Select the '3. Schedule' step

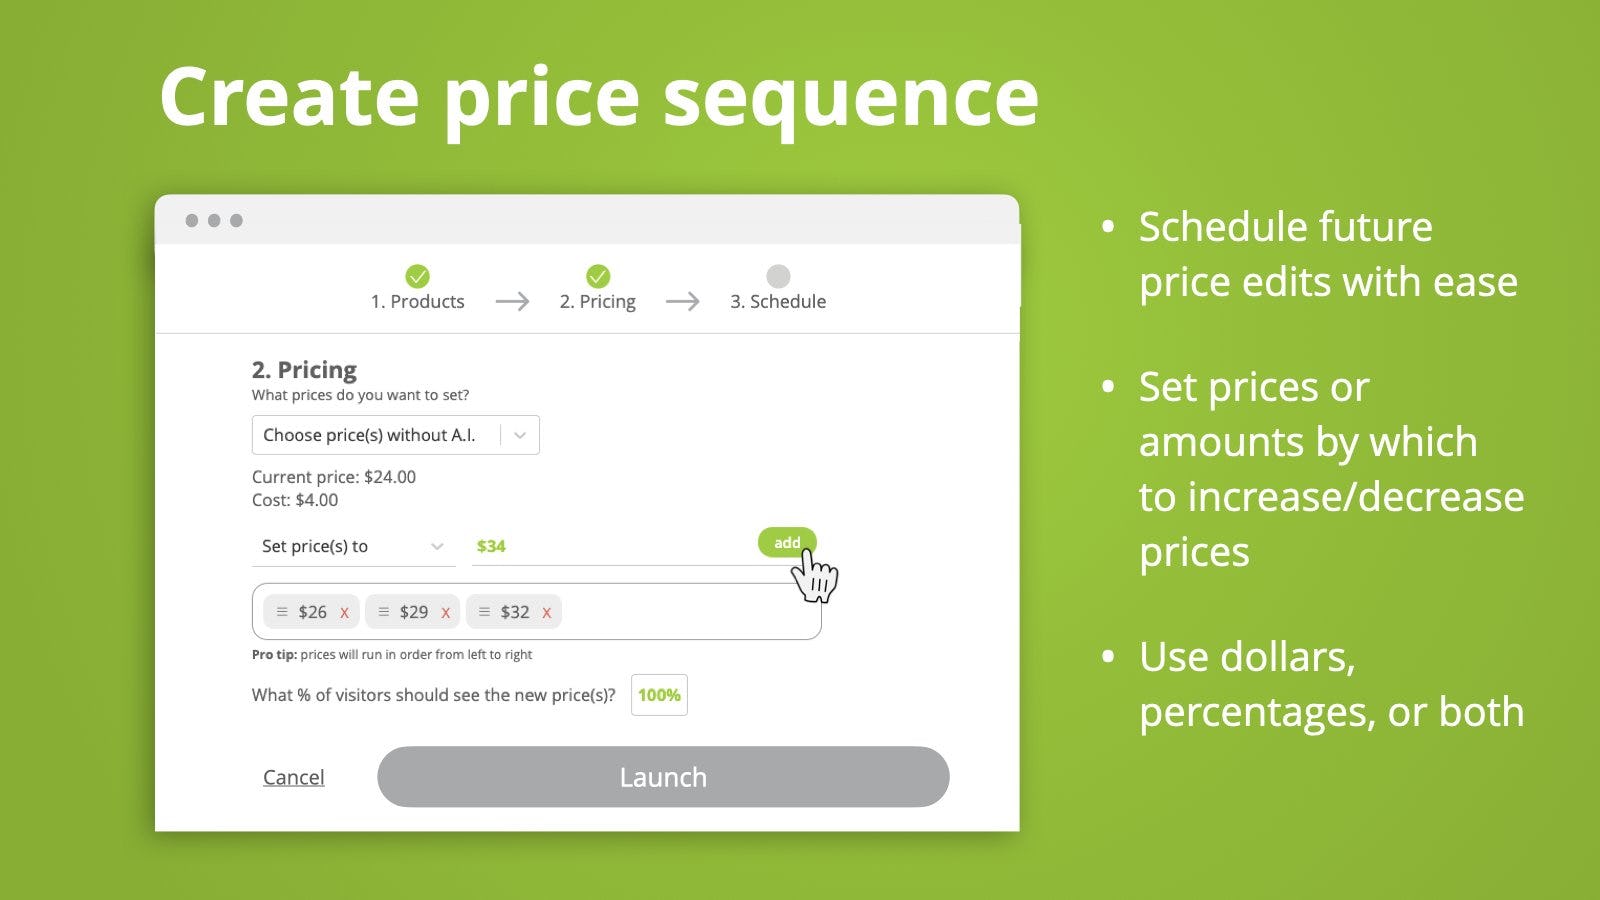pos(778,301)
